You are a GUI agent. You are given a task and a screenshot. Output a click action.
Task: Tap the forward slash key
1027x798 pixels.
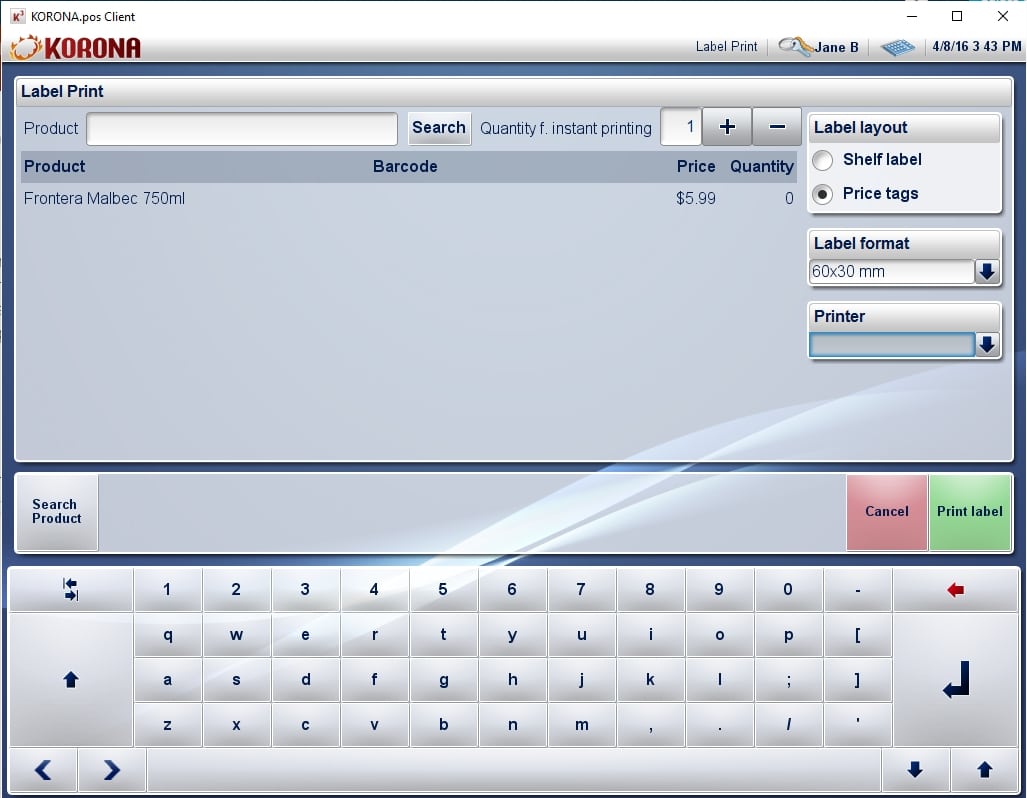[x=788, y=725]
